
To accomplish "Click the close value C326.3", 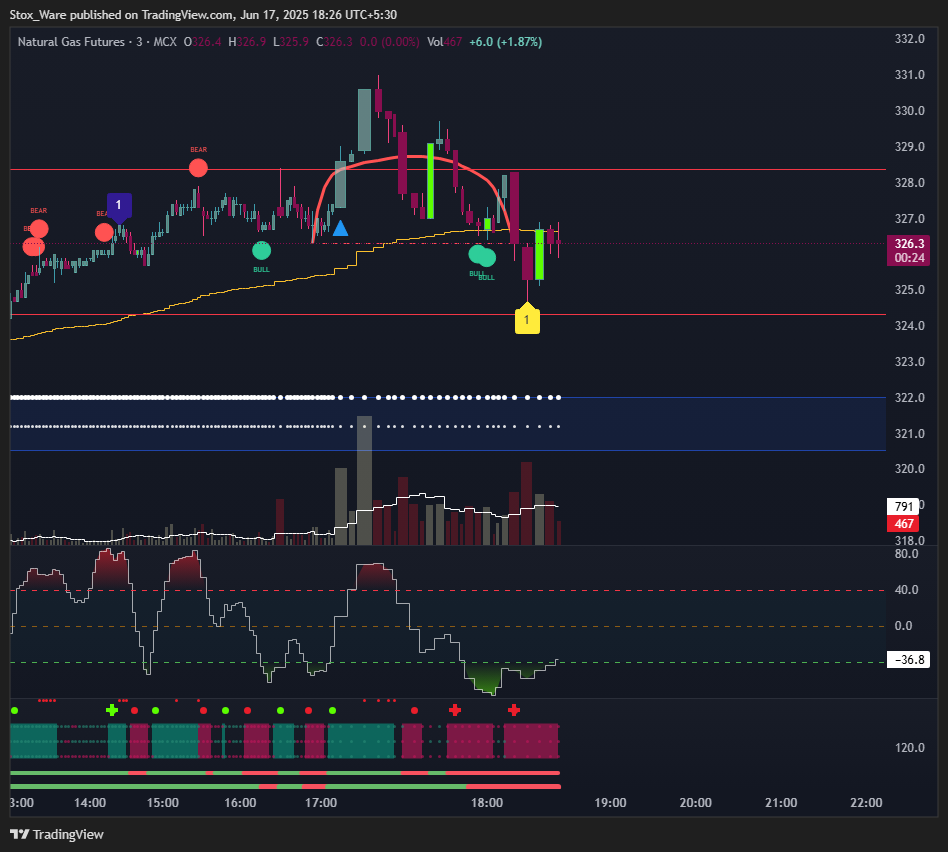I will [x=334, y=42].
